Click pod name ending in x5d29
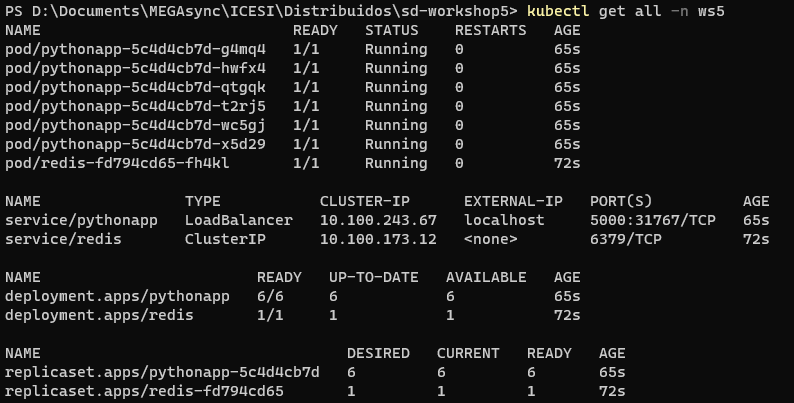794x403 pixels. coord(135,144)
